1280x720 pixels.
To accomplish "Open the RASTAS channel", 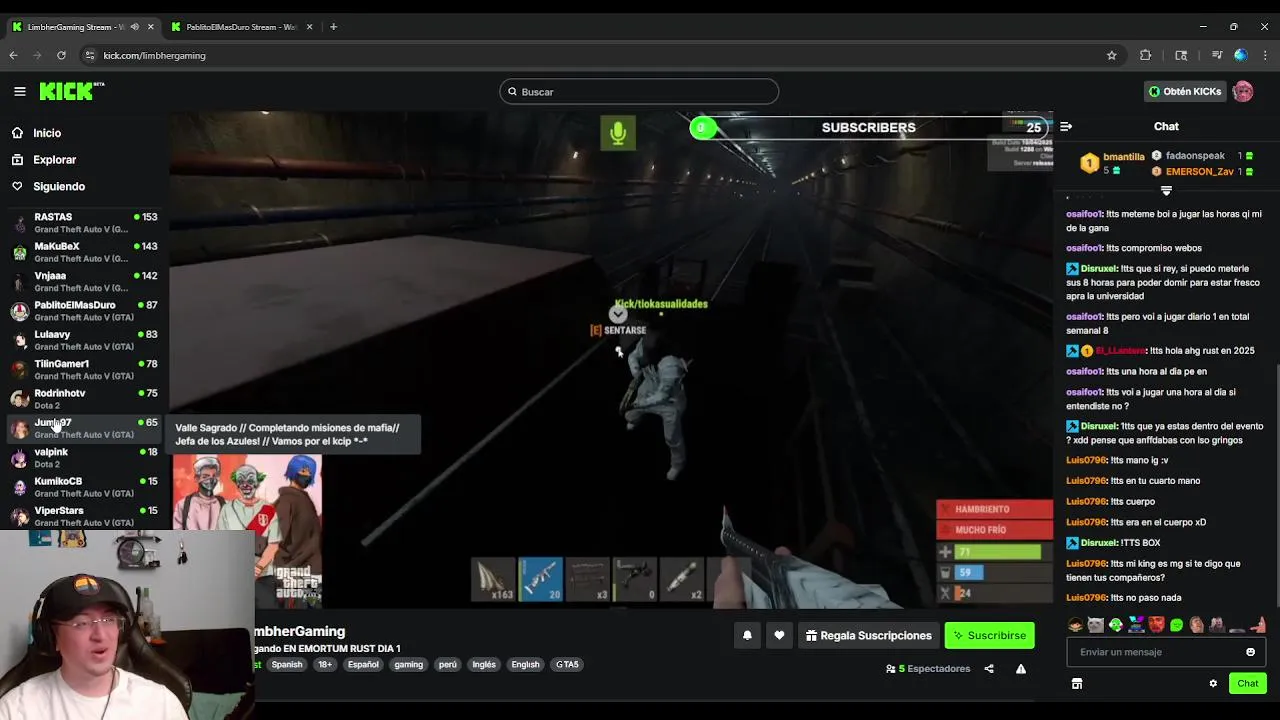I will coord(84,223).
